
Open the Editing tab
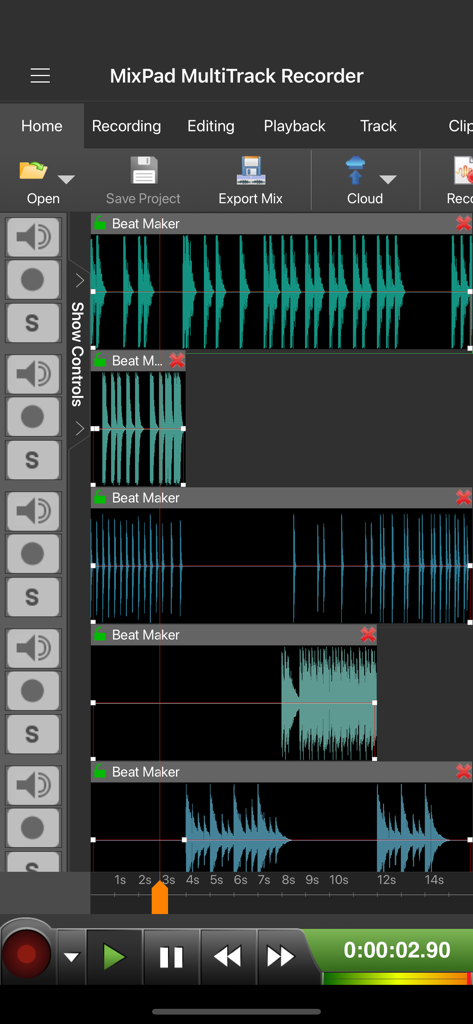[210, 126]
